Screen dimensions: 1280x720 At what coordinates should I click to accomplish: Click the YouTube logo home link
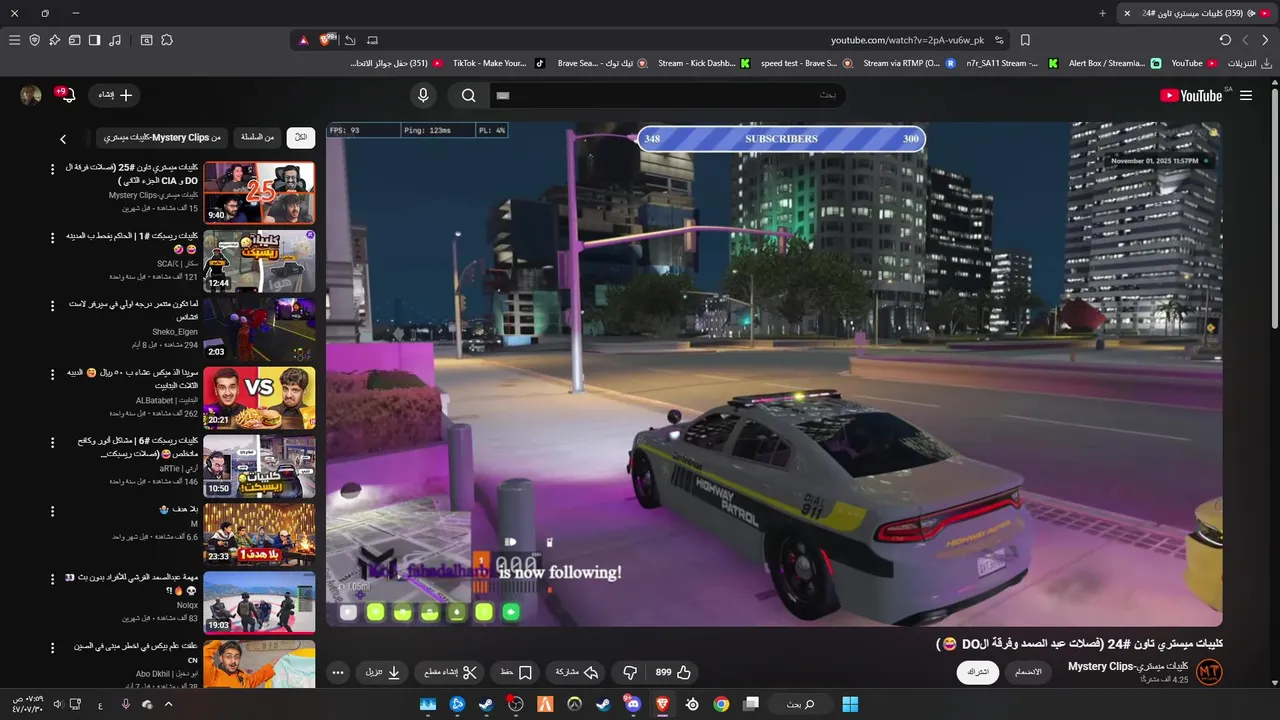click(1191, 95)
